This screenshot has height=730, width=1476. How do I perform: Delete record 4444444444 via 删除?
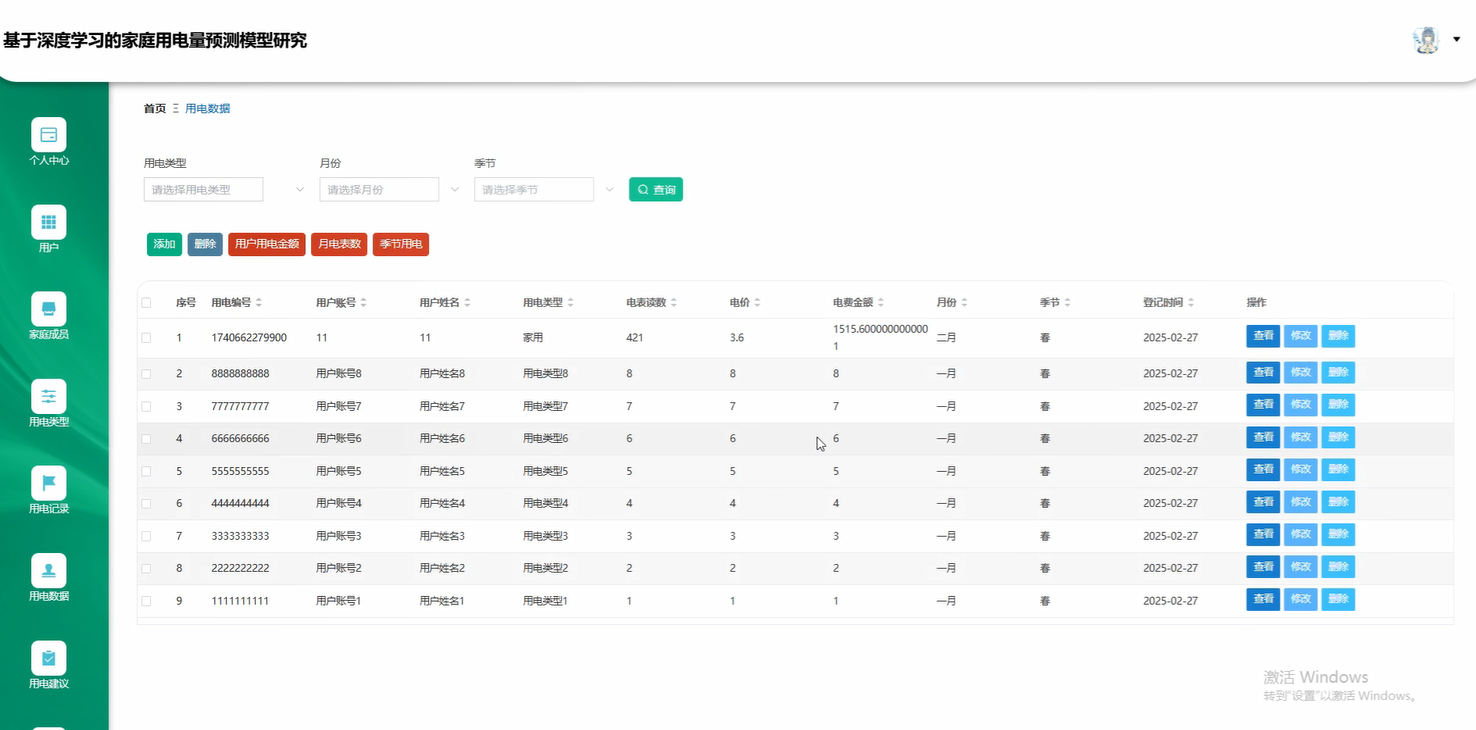pos(1338,502)
